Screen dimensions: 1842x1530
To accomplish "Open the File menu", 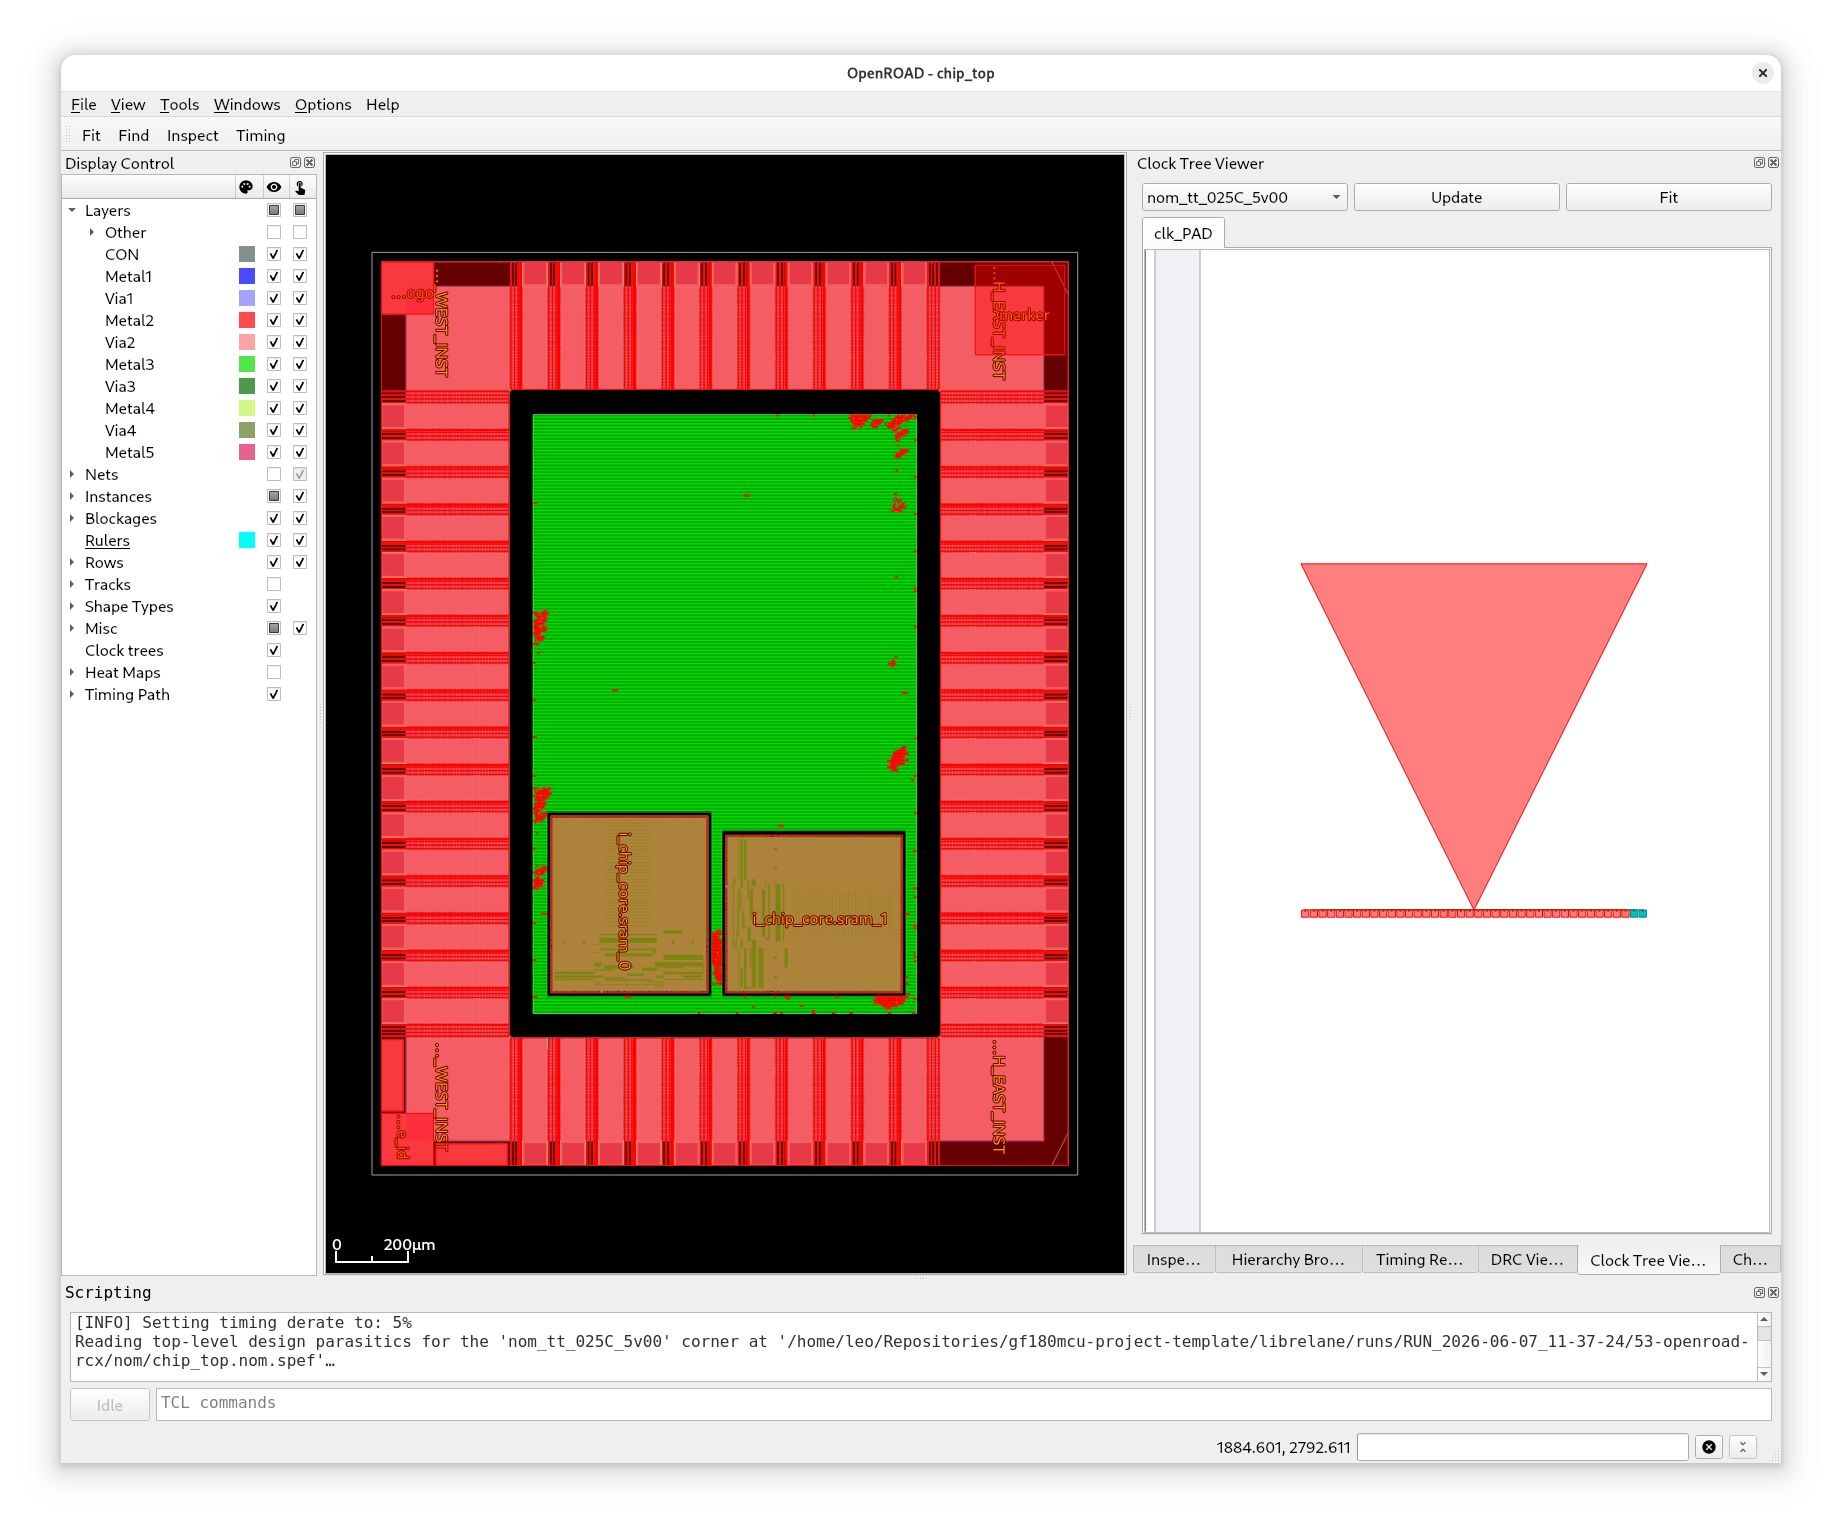I will pos(83,104).
